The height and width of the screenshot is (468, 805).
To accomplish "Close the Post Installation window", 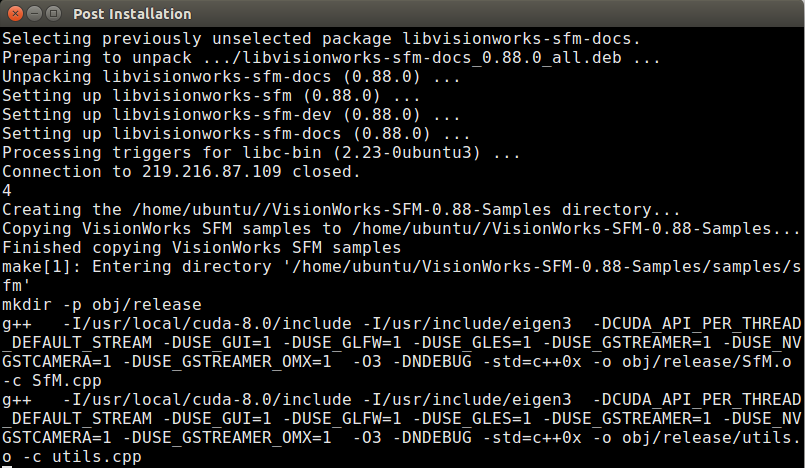I will 15,13.
